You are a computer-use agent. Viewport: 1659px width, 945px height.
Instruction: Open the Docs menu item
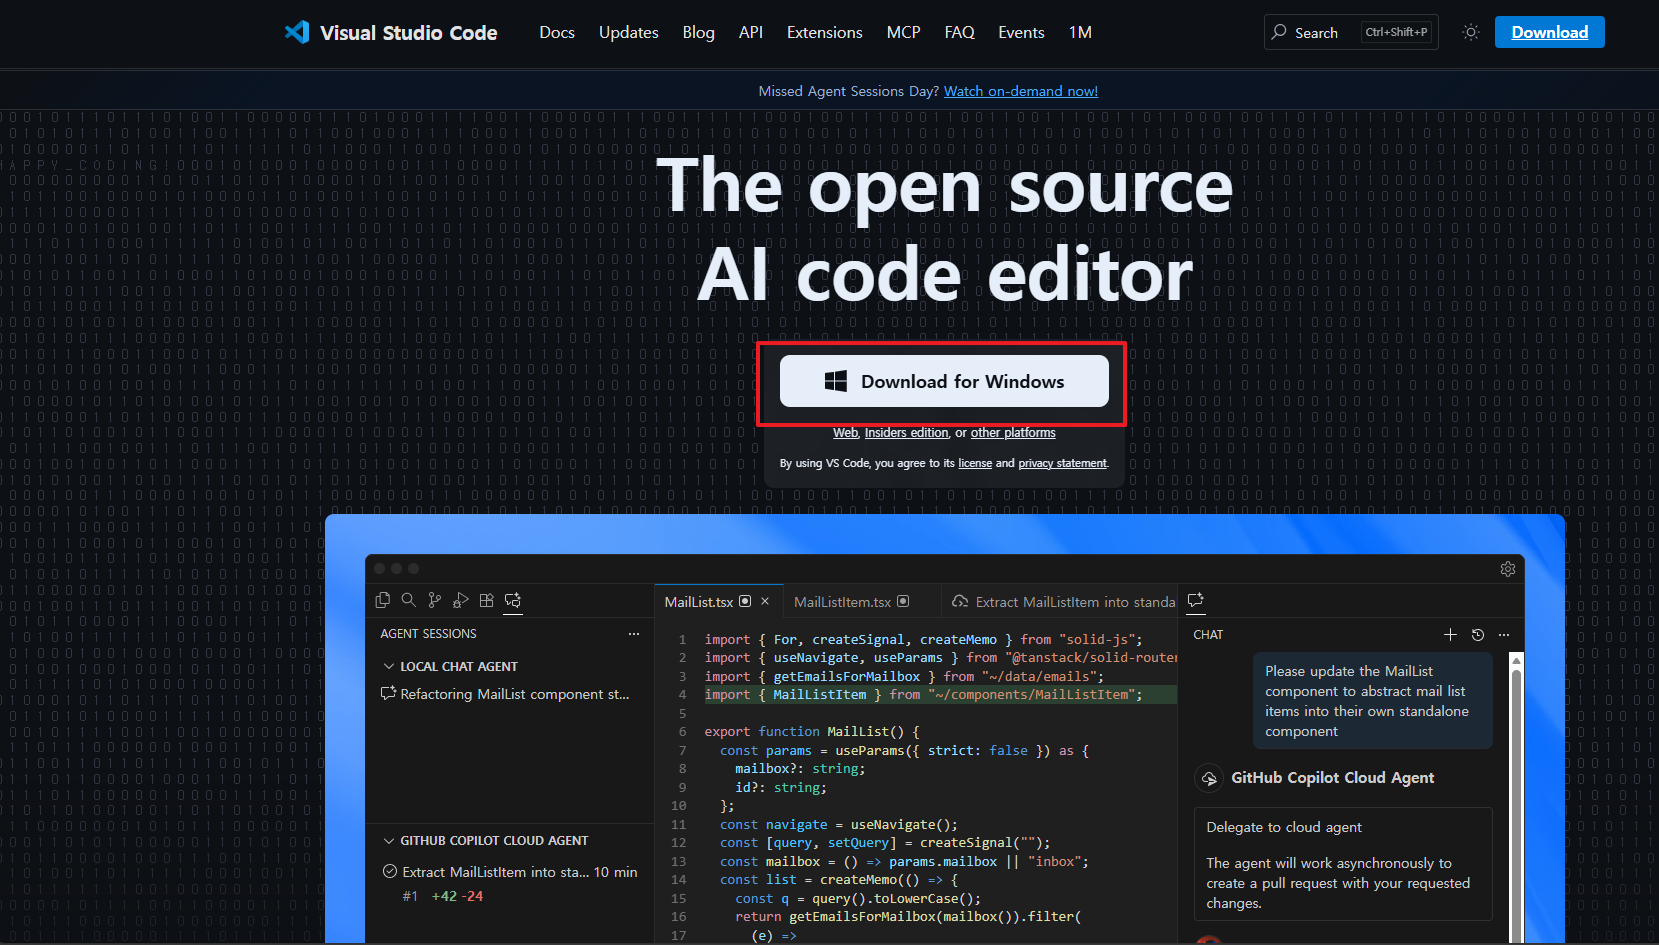557,32
